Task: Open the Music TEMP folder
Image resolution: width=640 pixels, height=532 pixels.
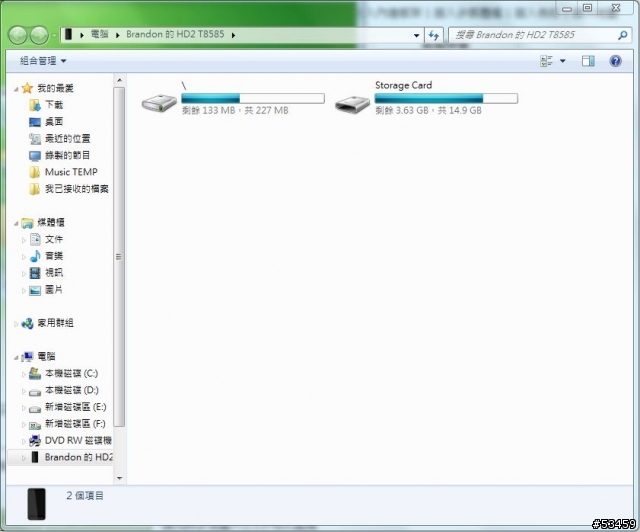Action: point(71,172)
